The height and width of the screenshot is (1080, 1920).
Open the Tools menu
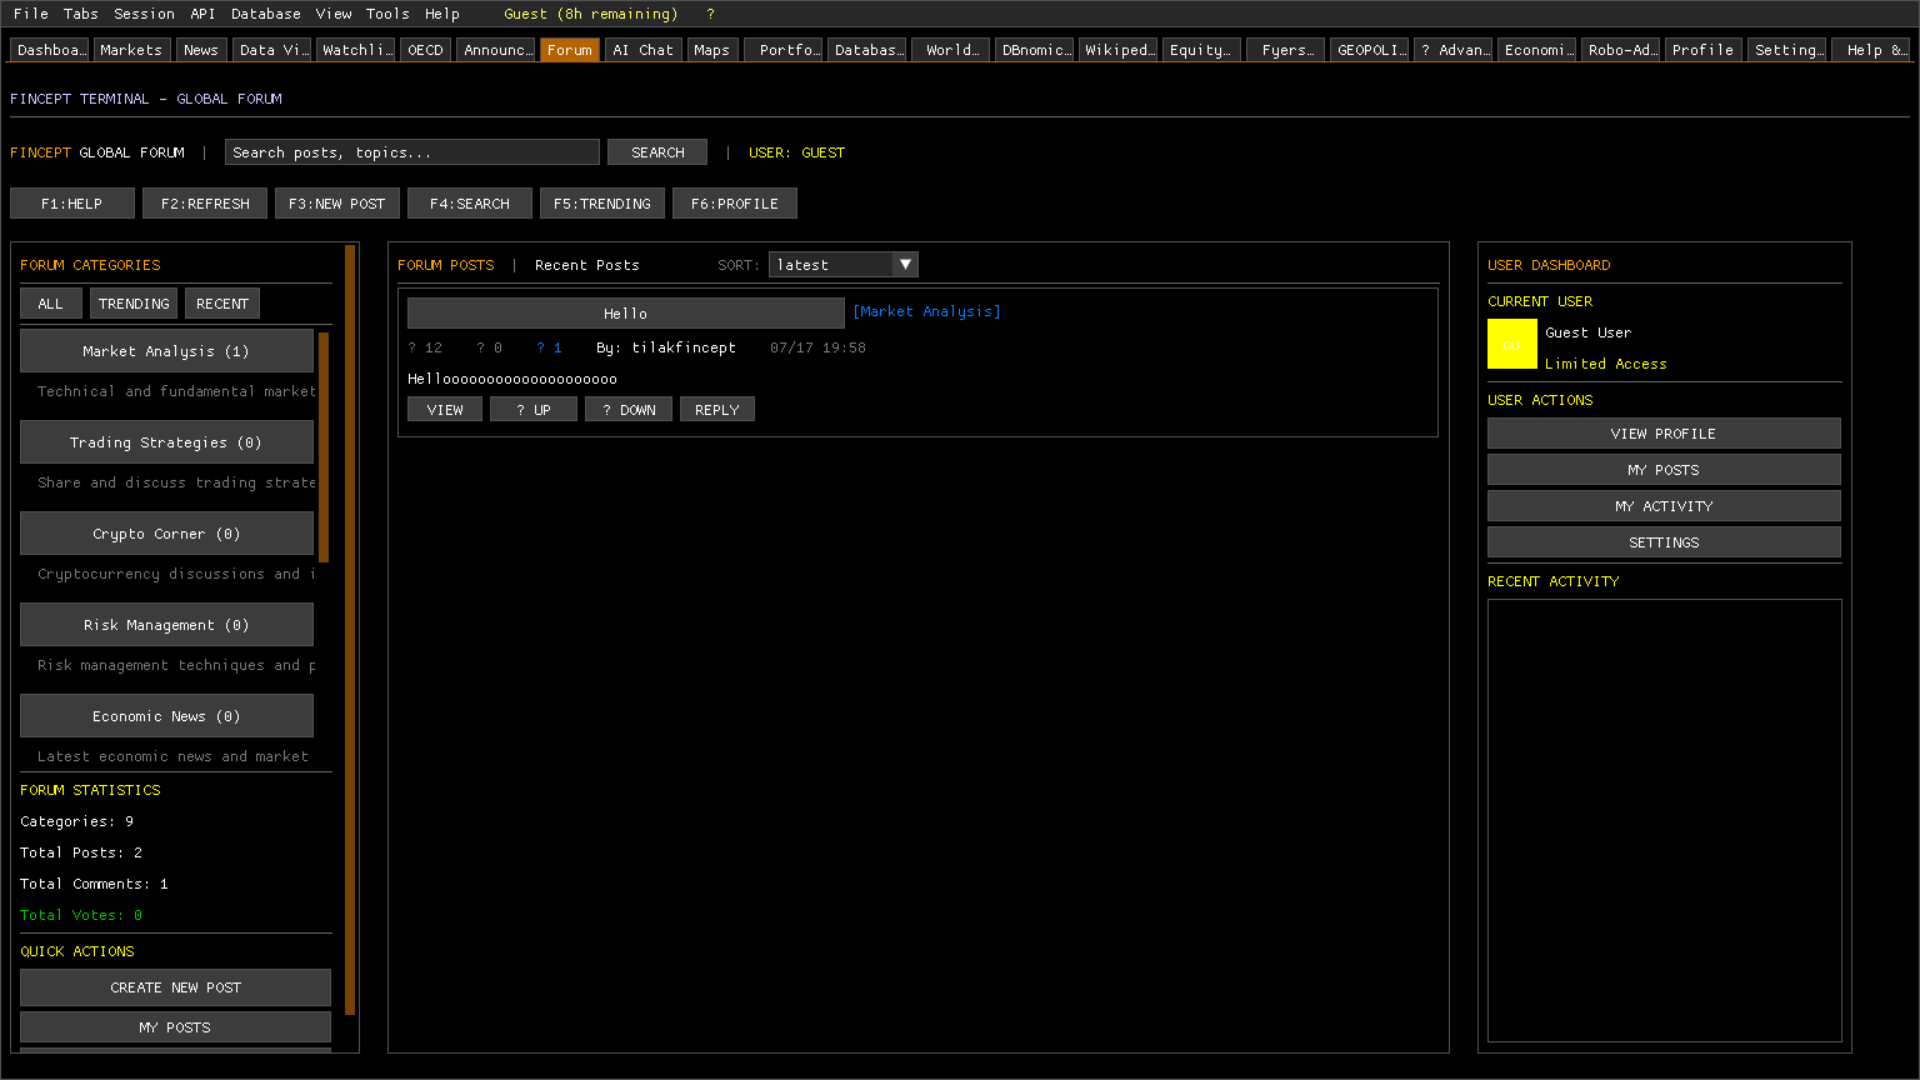click(387, 14)
